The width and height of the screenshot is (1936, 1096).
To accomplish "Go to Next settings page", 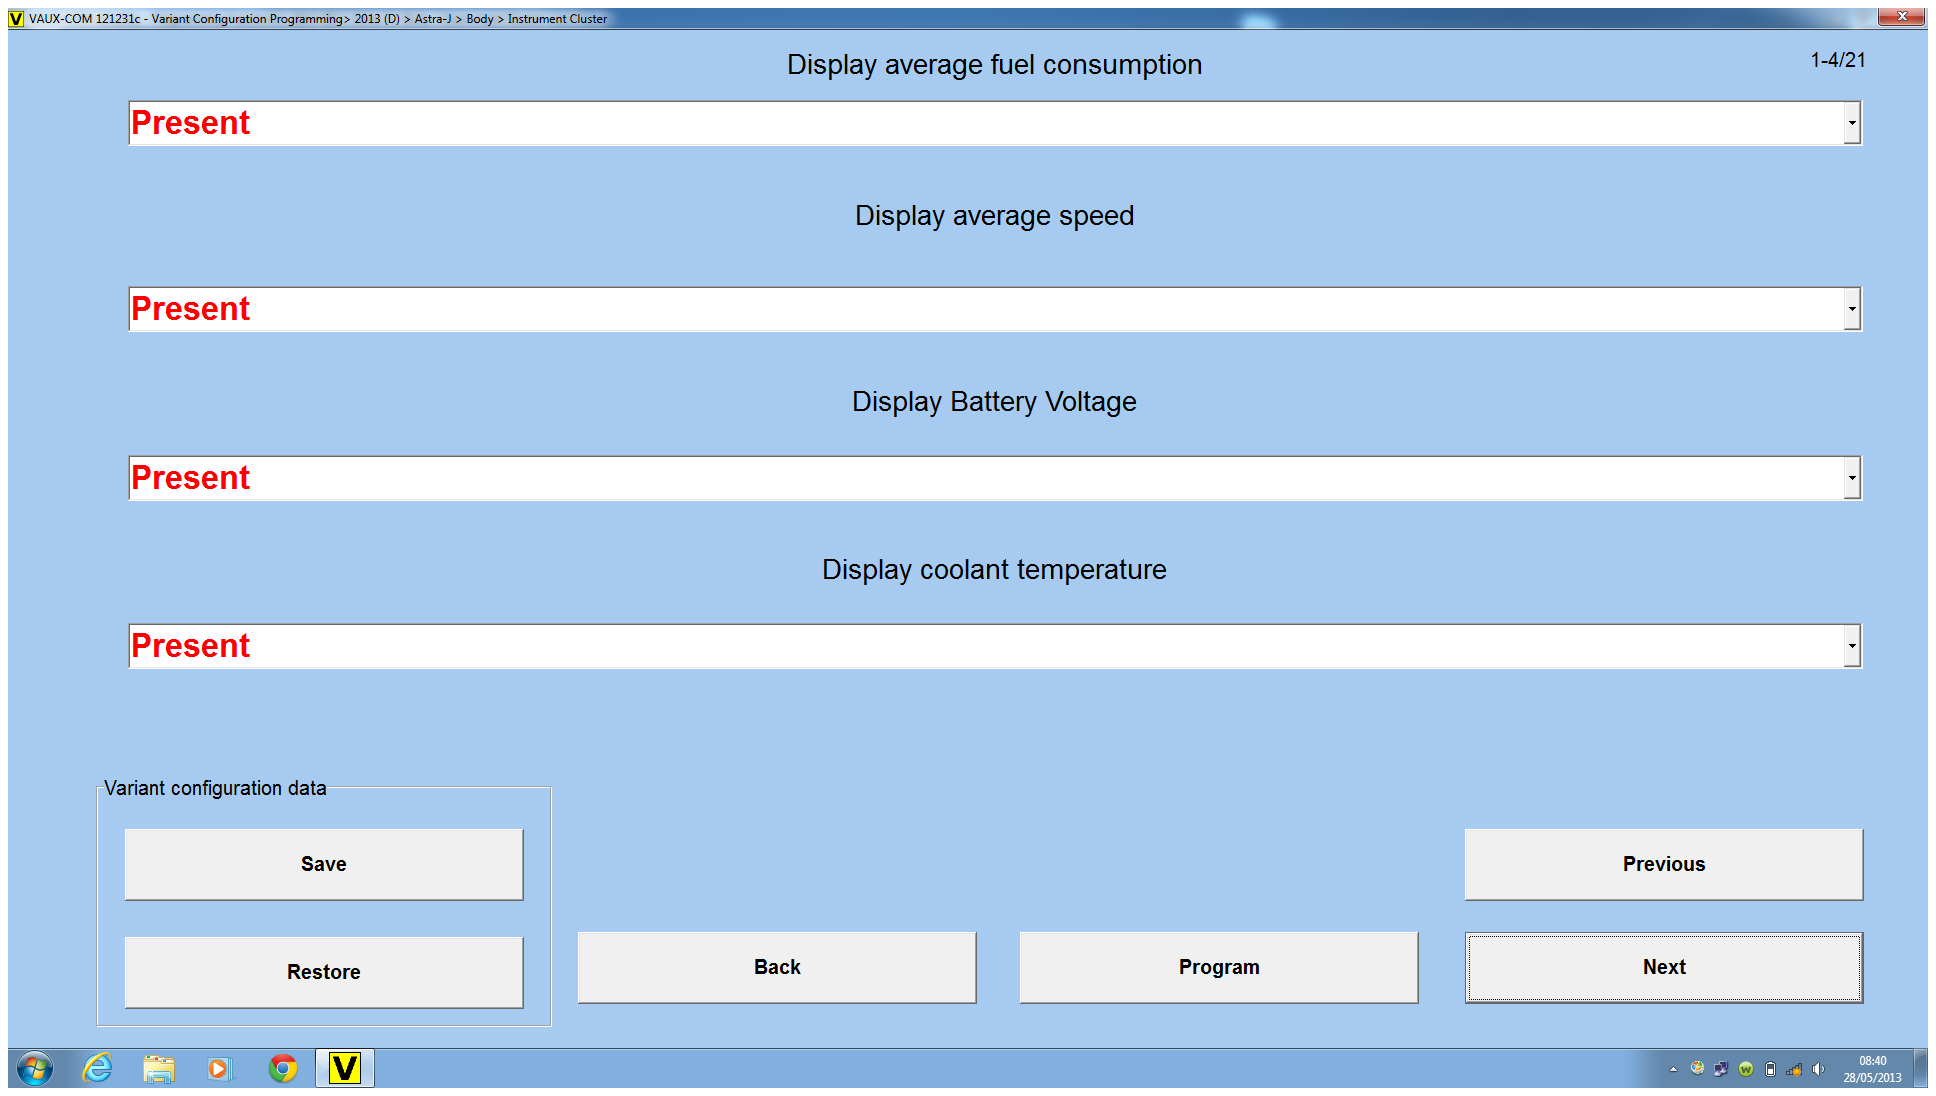I will [1663, 967].
